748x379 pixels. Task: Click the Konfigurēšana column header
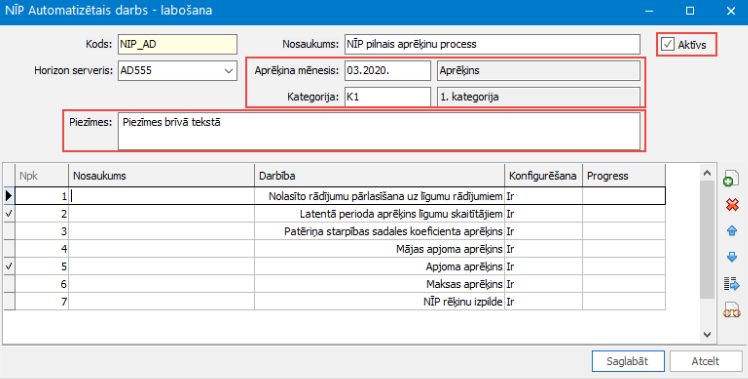point(543,176)
